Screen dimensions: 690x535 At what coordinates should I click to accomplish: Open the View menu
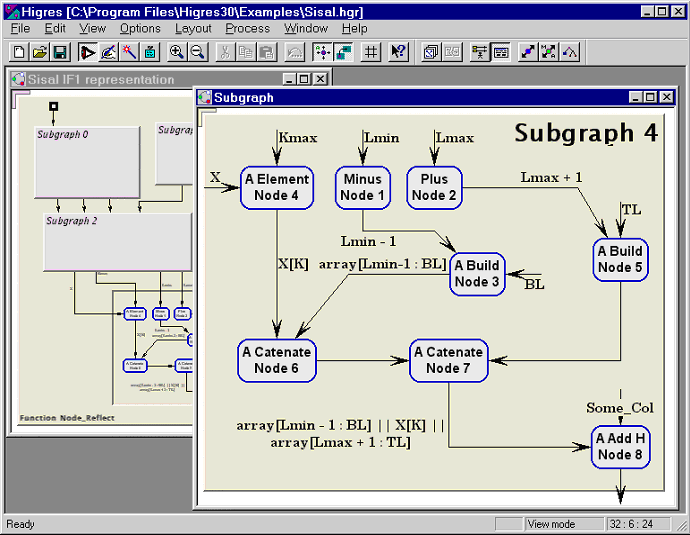[x=92, y=29]
